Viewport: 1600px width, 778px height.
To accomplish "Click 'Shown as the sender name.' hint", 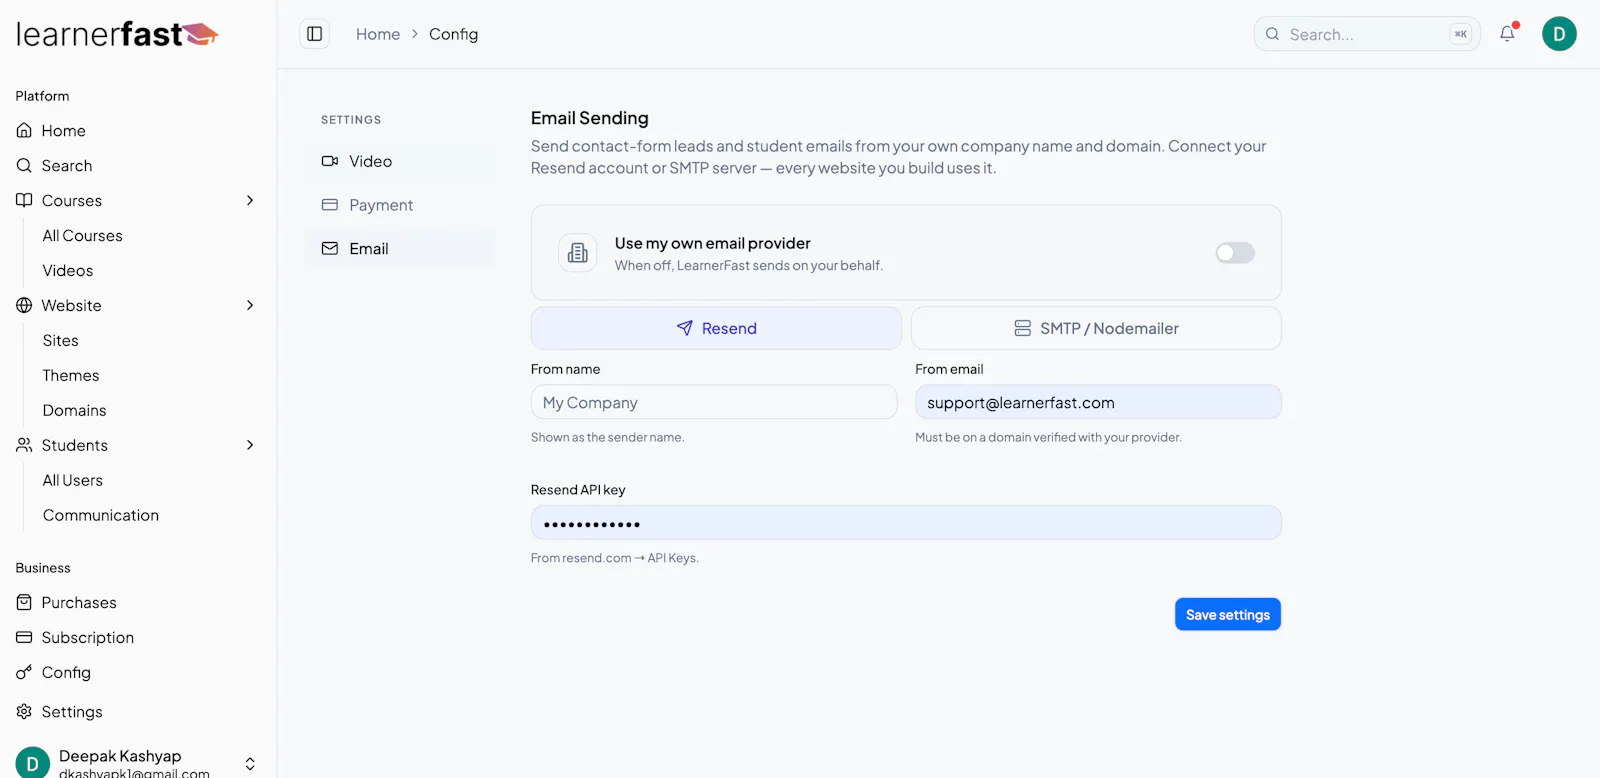I will tap(608, 437).
